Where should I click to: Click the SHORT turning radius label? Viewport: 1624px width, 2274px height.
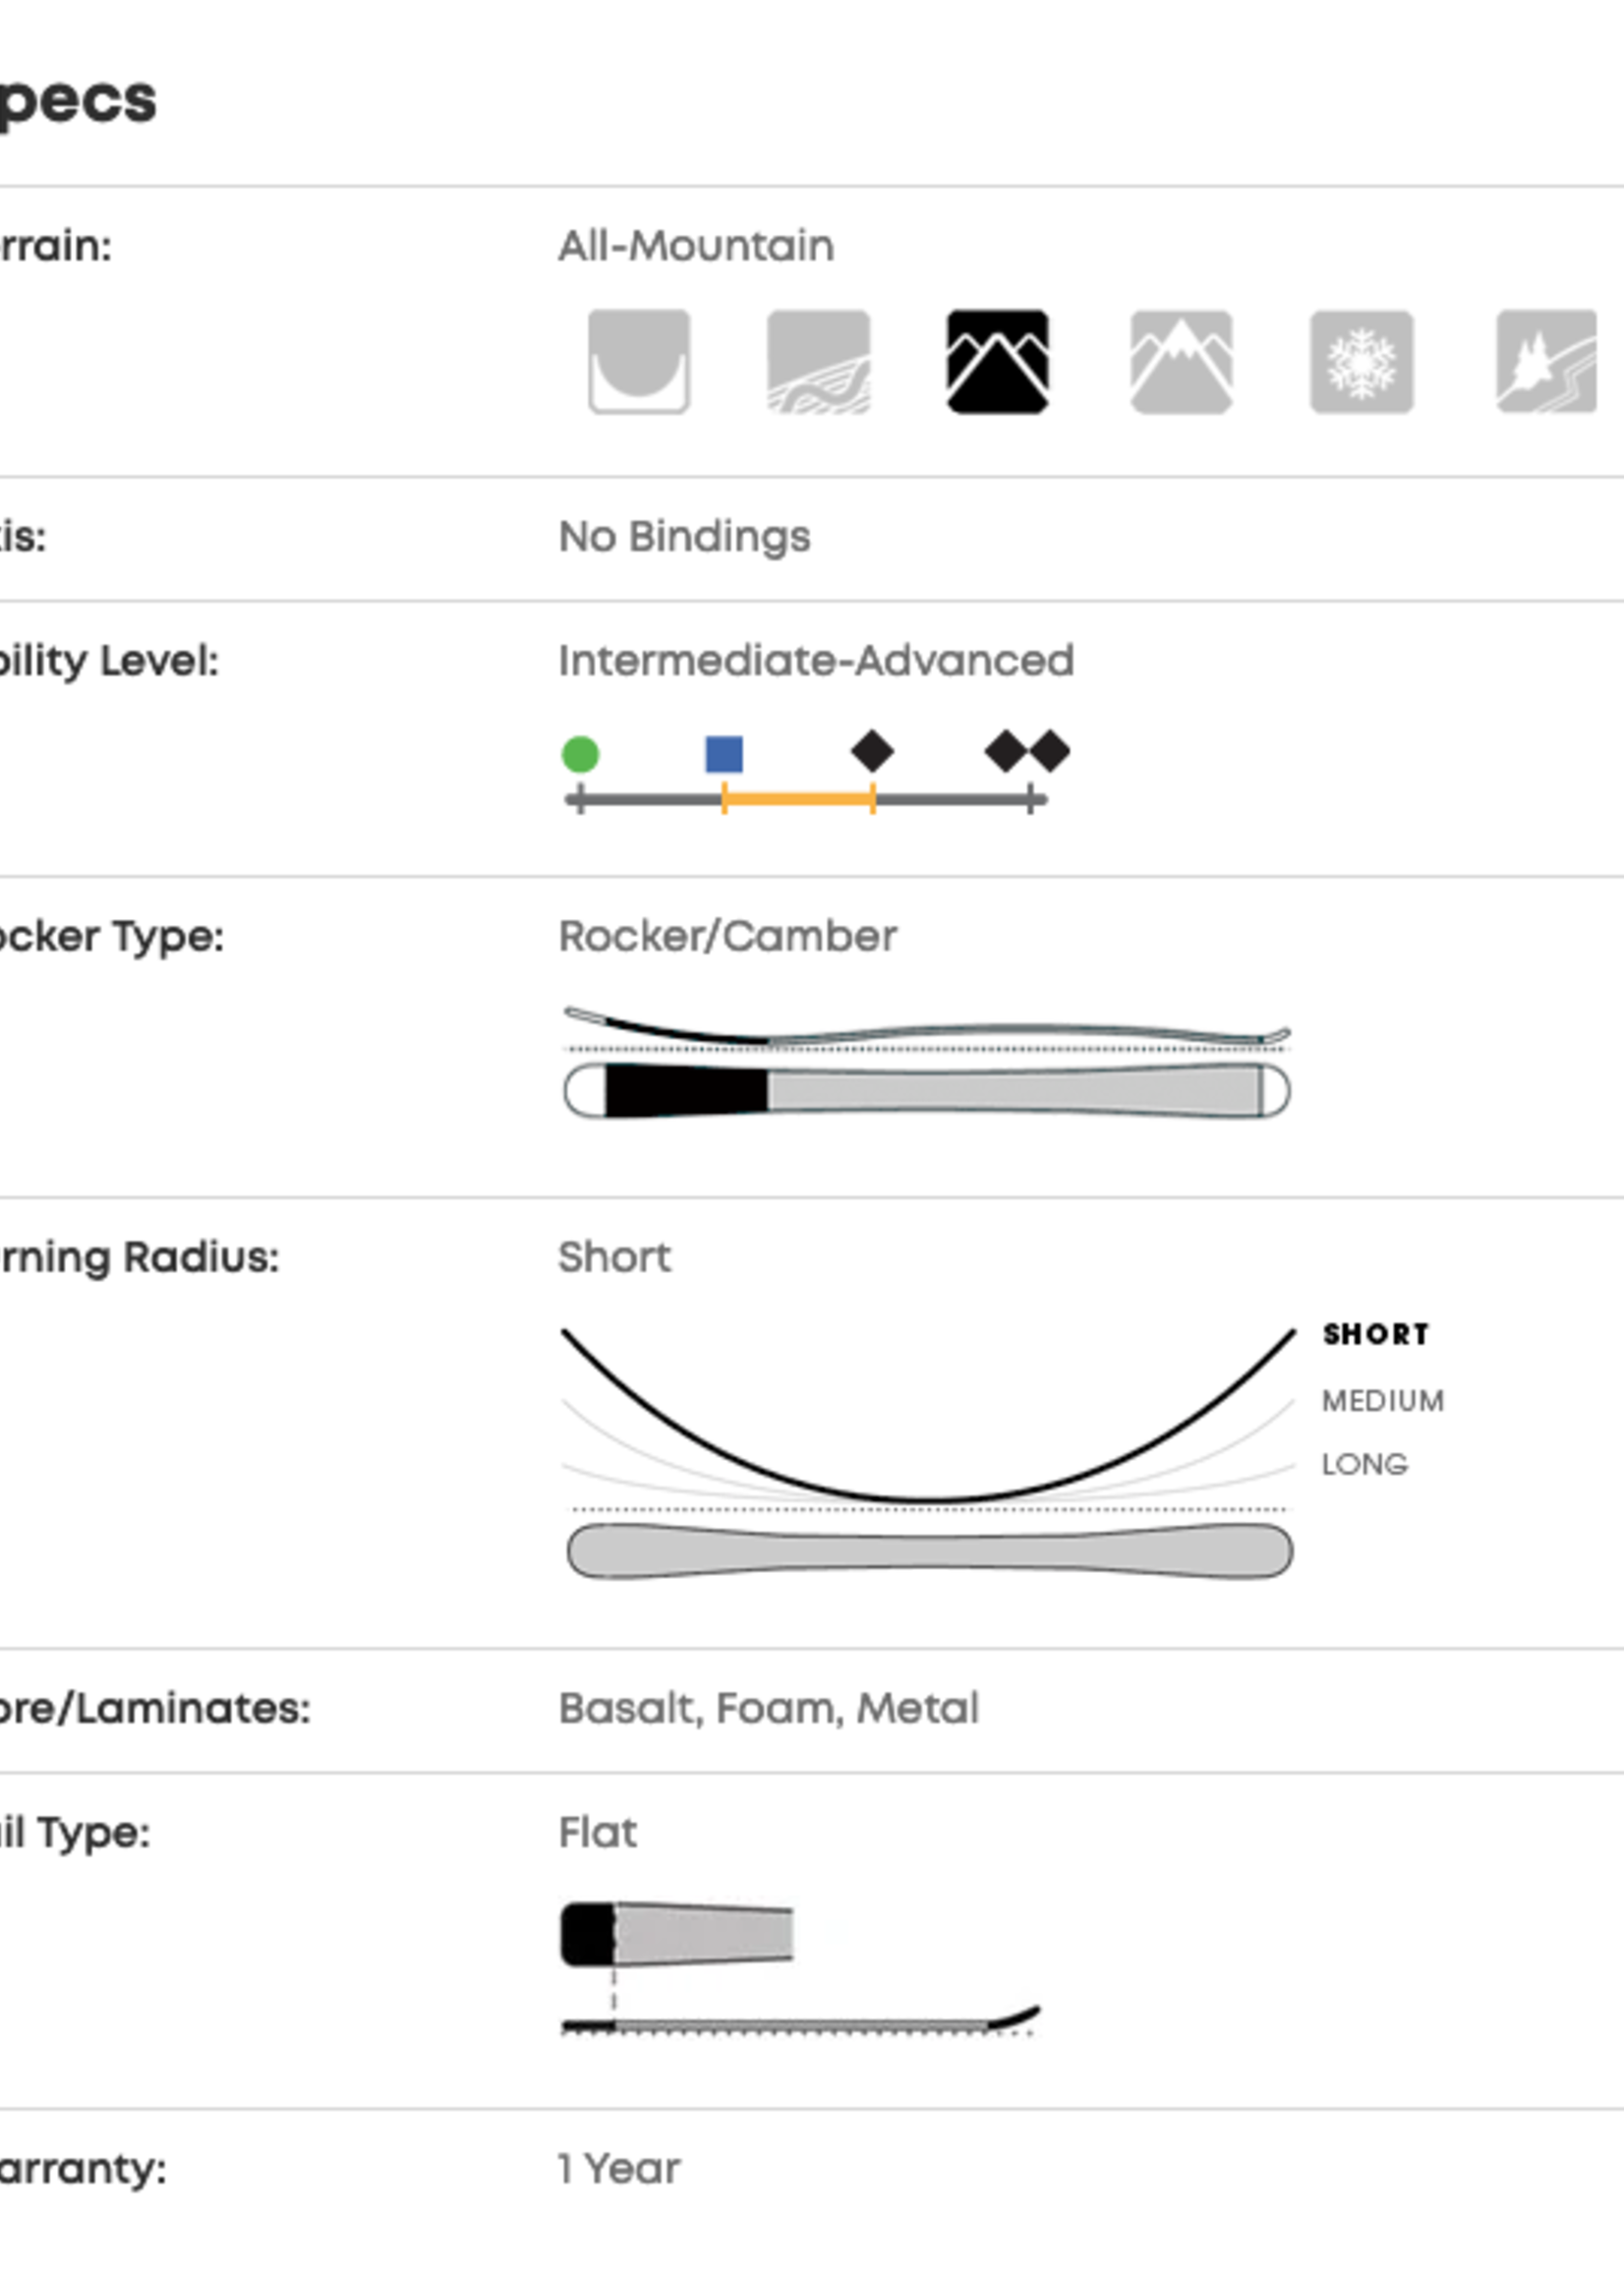1376,1334
